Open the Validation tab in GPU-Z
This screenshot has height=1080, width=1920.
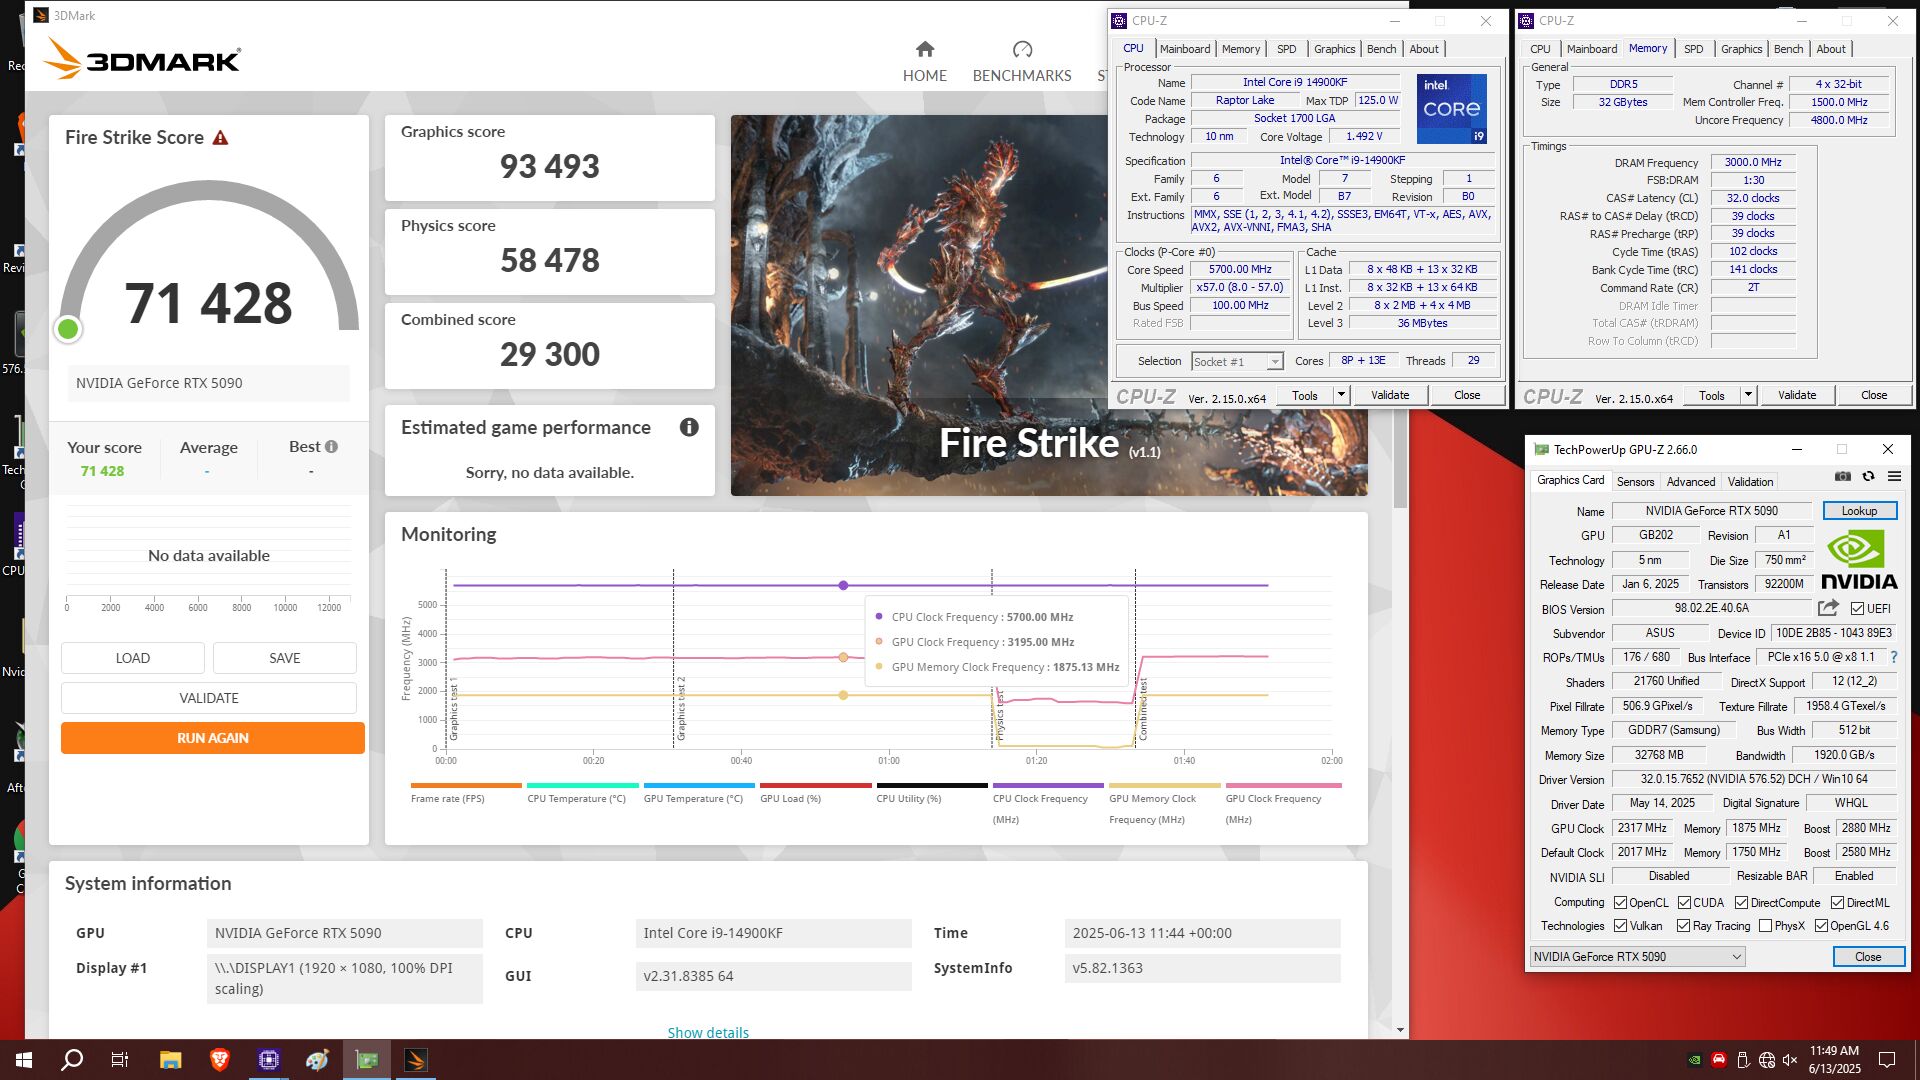pos(1750,482)
